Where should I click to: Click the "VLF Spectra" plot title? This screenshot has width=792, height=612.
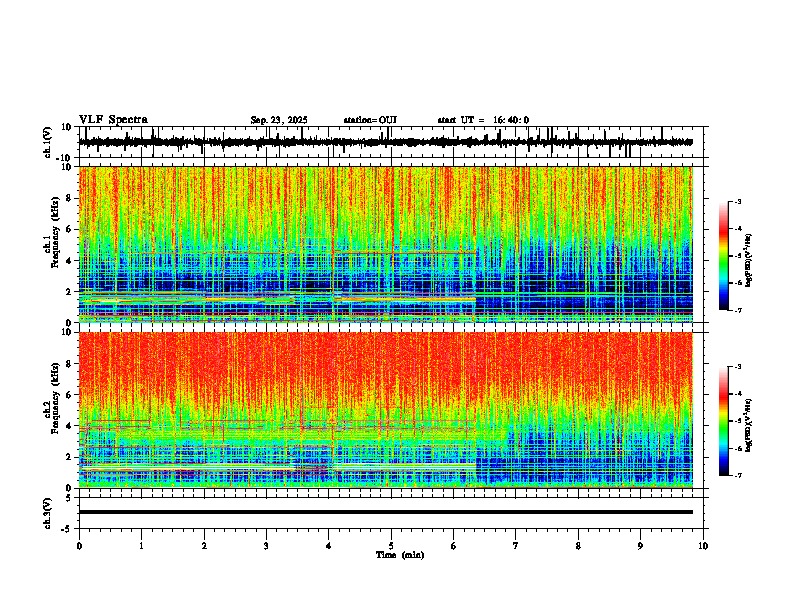click(113, 120)
